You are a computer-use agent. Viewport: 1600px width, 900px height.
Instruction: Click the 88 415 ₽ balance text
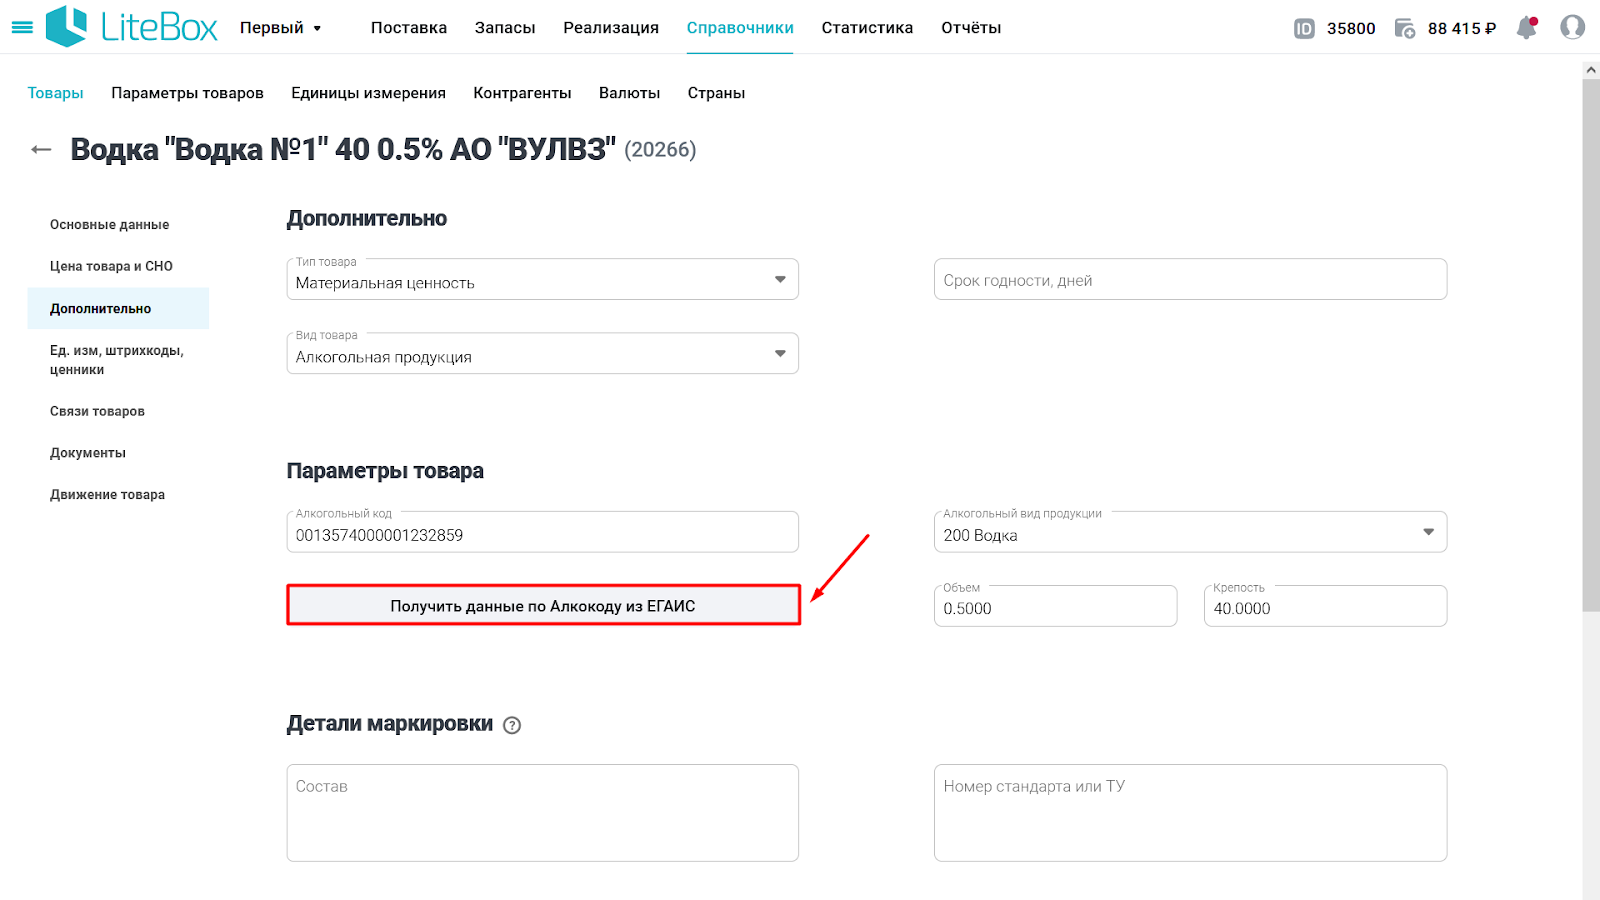tap(1462, 29)
